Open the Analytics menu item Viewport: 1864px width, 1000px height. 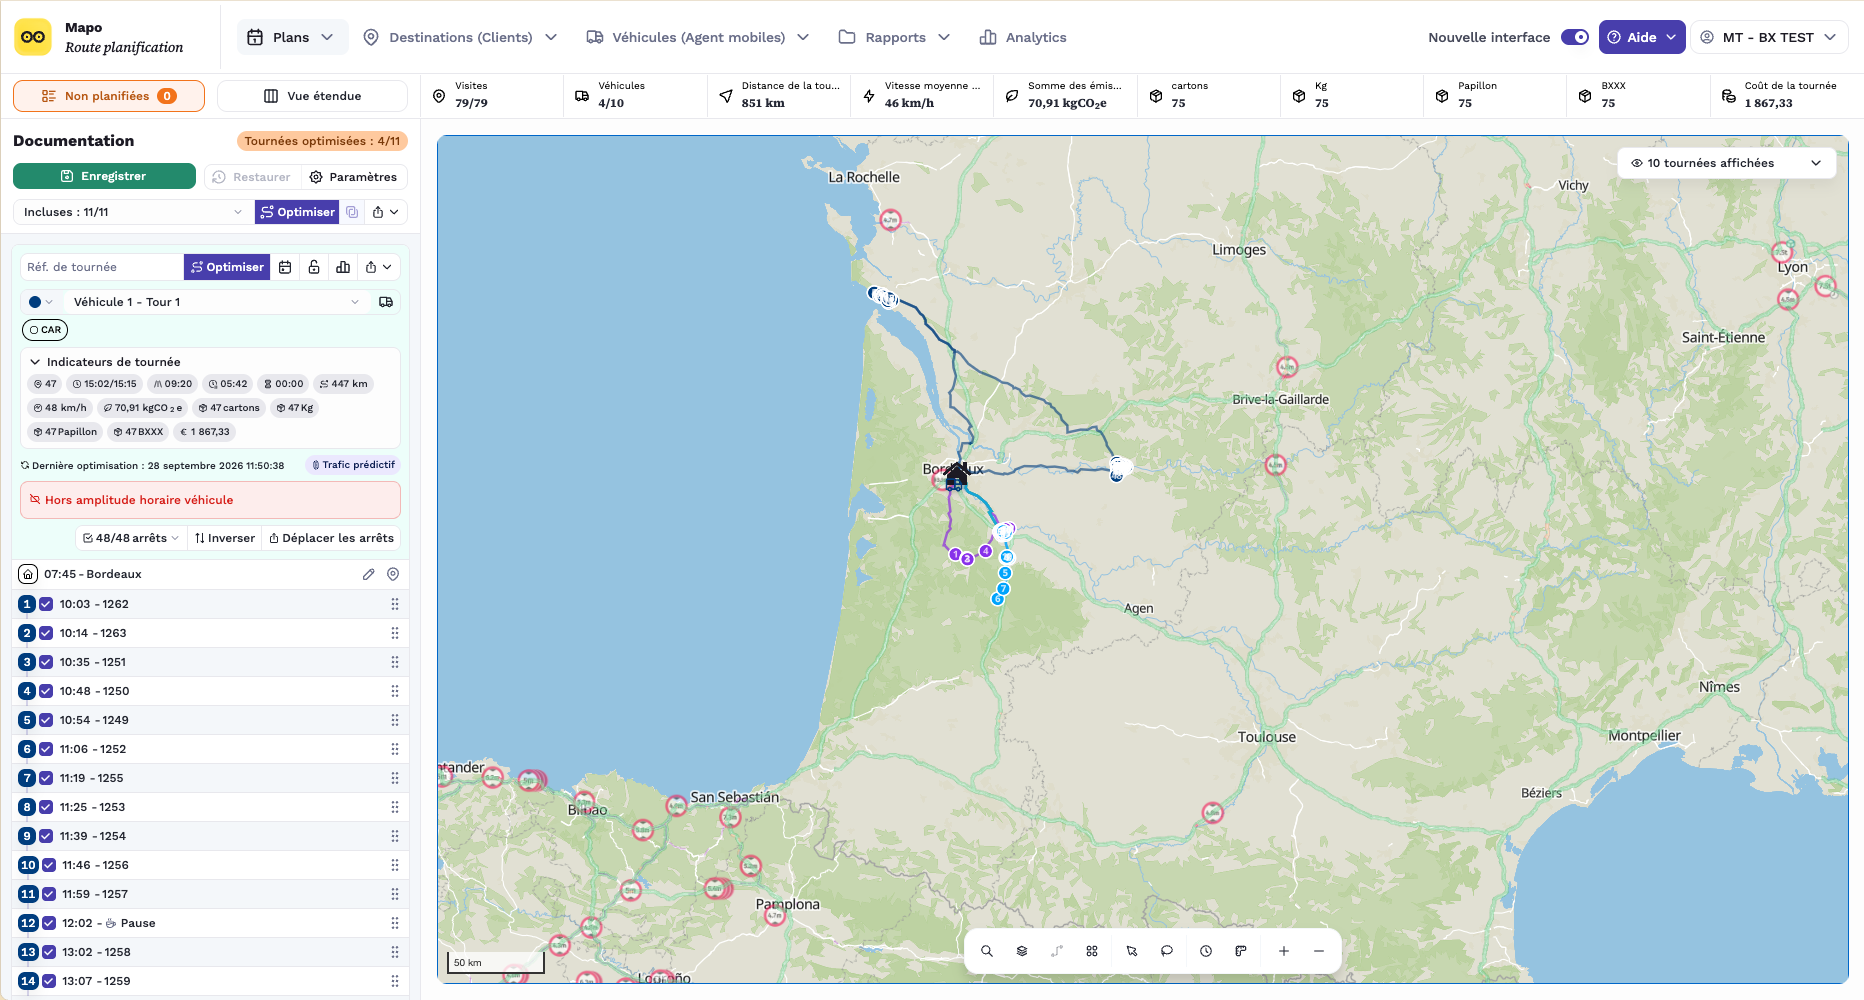point(1023,37)
